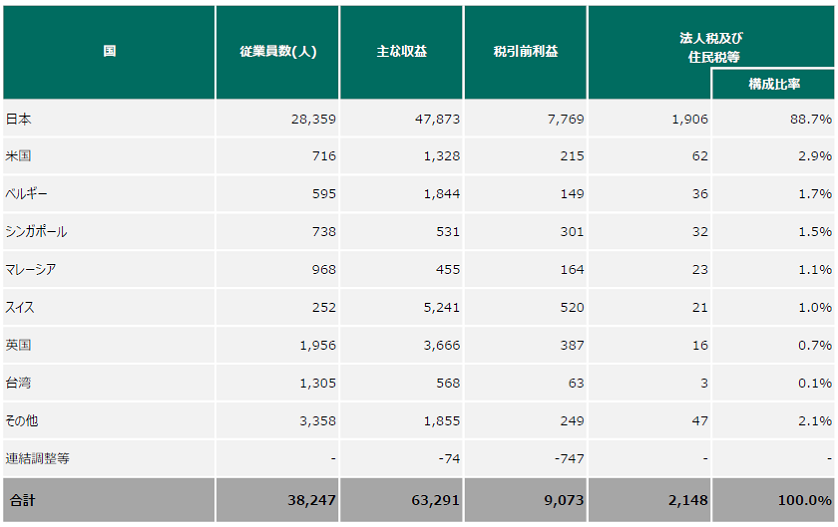838x527 pixels.
Task: Select the 米国 row label
Action: pos(19,156)
